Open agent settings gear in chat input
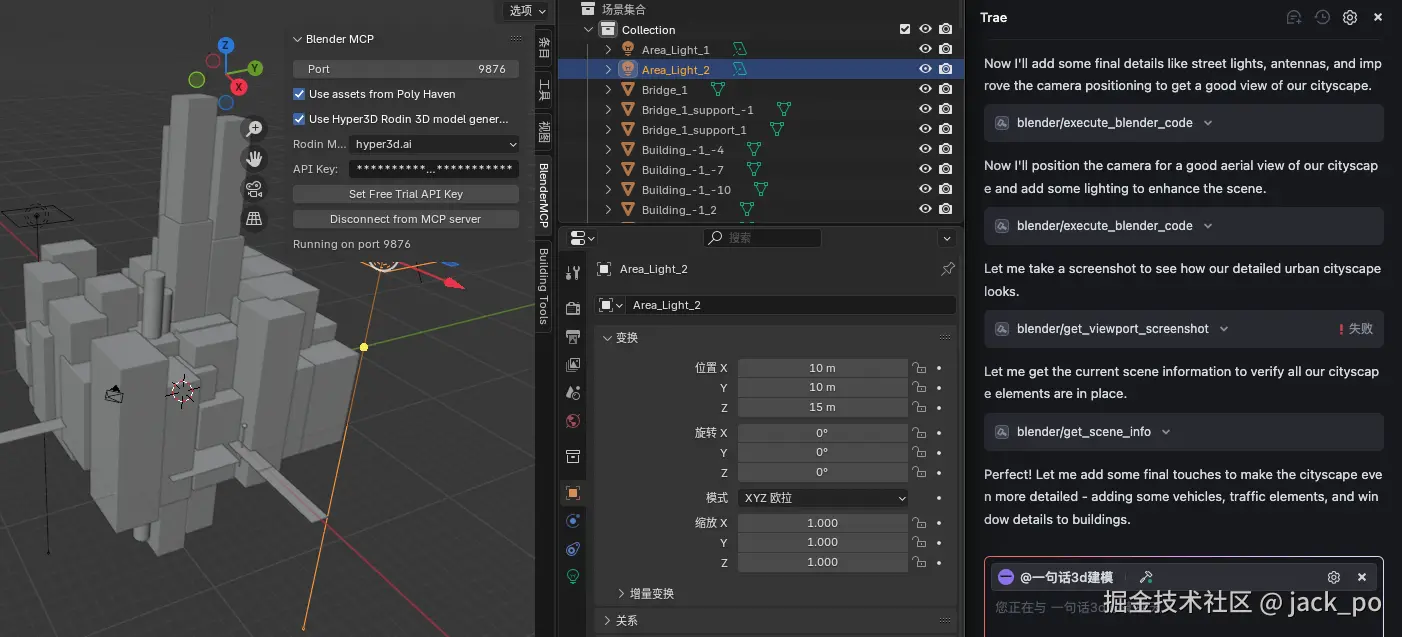 point(1333,577)
